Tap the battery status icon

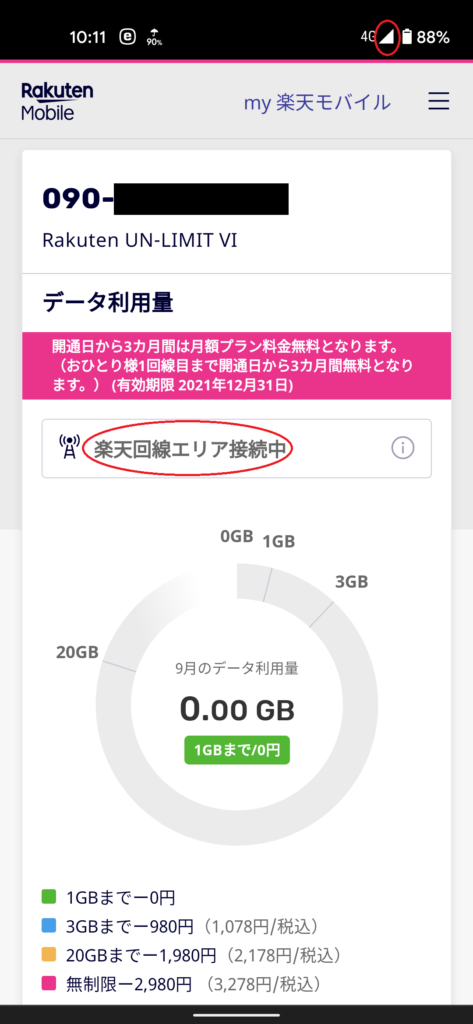coord(408,37)
